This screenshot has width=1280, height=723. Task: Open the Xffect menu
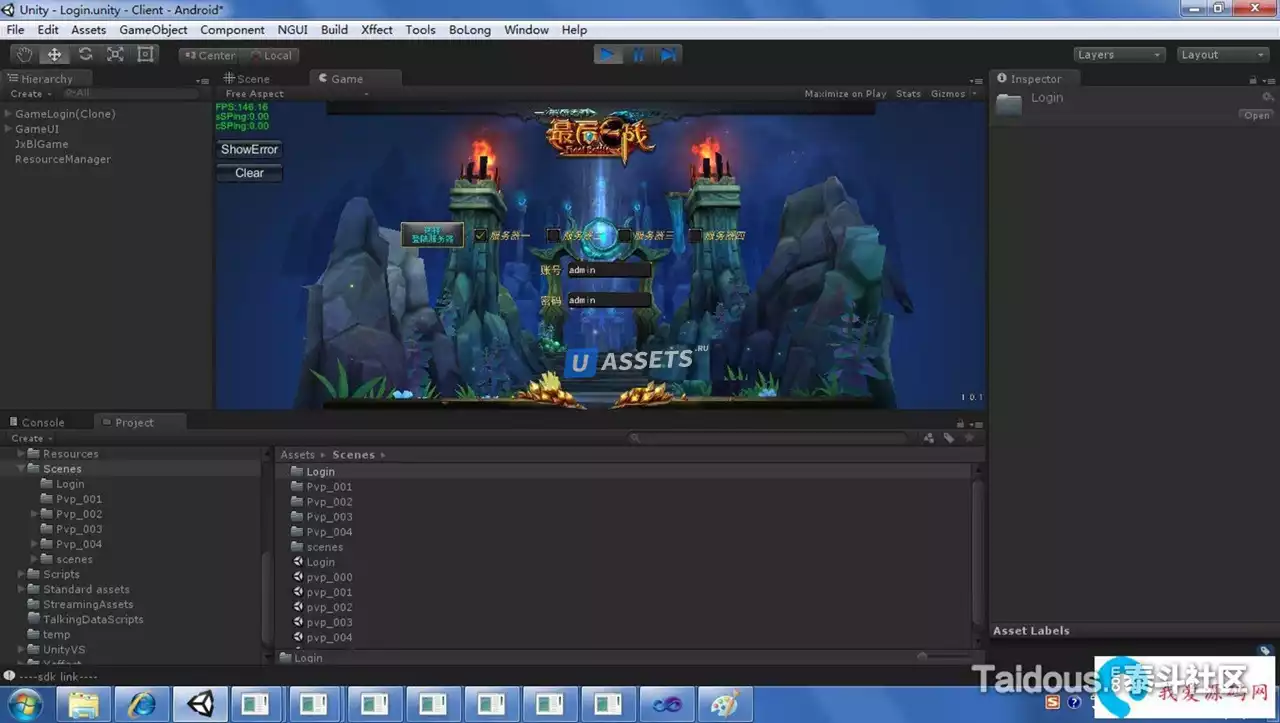tap(377, 30)
